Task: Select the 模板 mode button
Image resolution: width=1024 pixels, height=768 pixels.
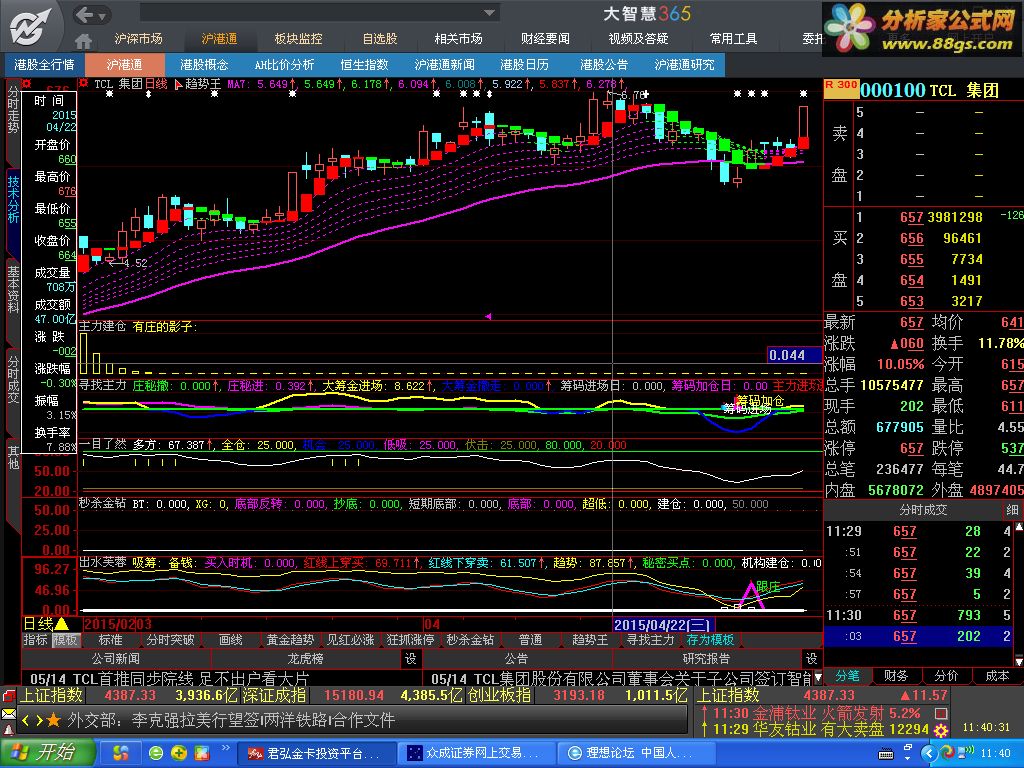Action: (x=65, y=640)
